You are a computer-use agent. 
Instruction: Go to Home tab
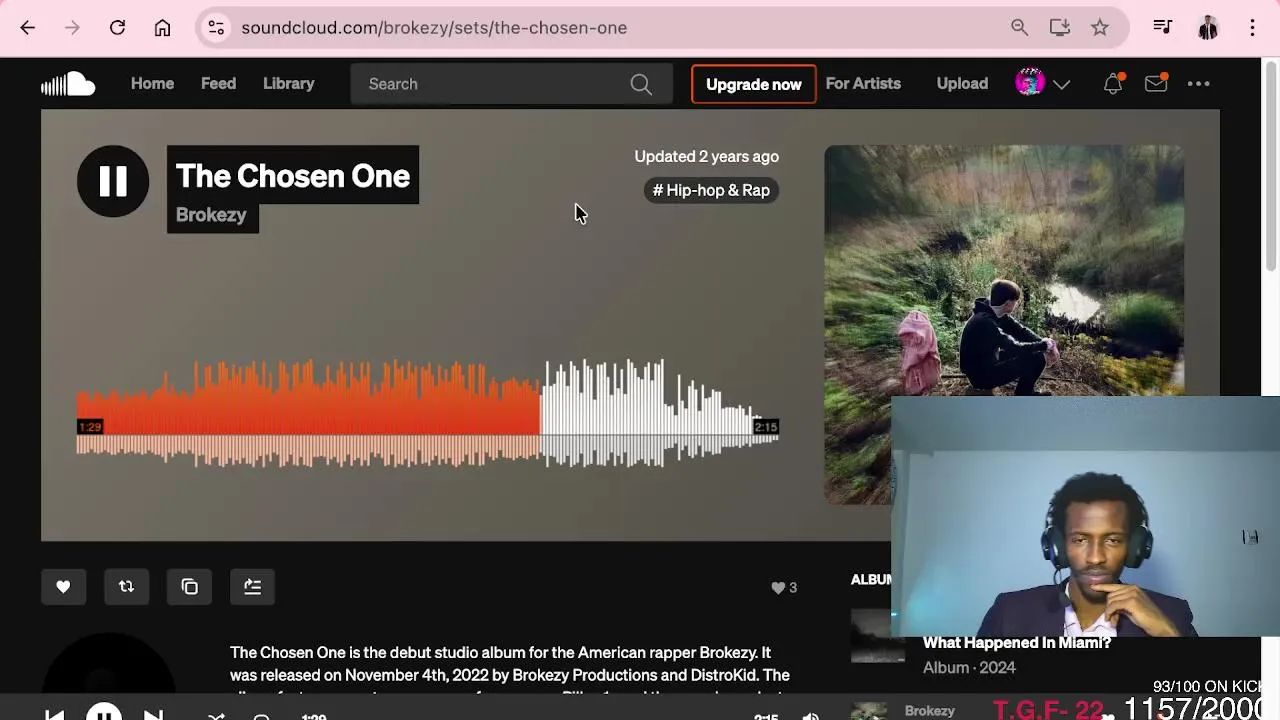tap(152, 84)
